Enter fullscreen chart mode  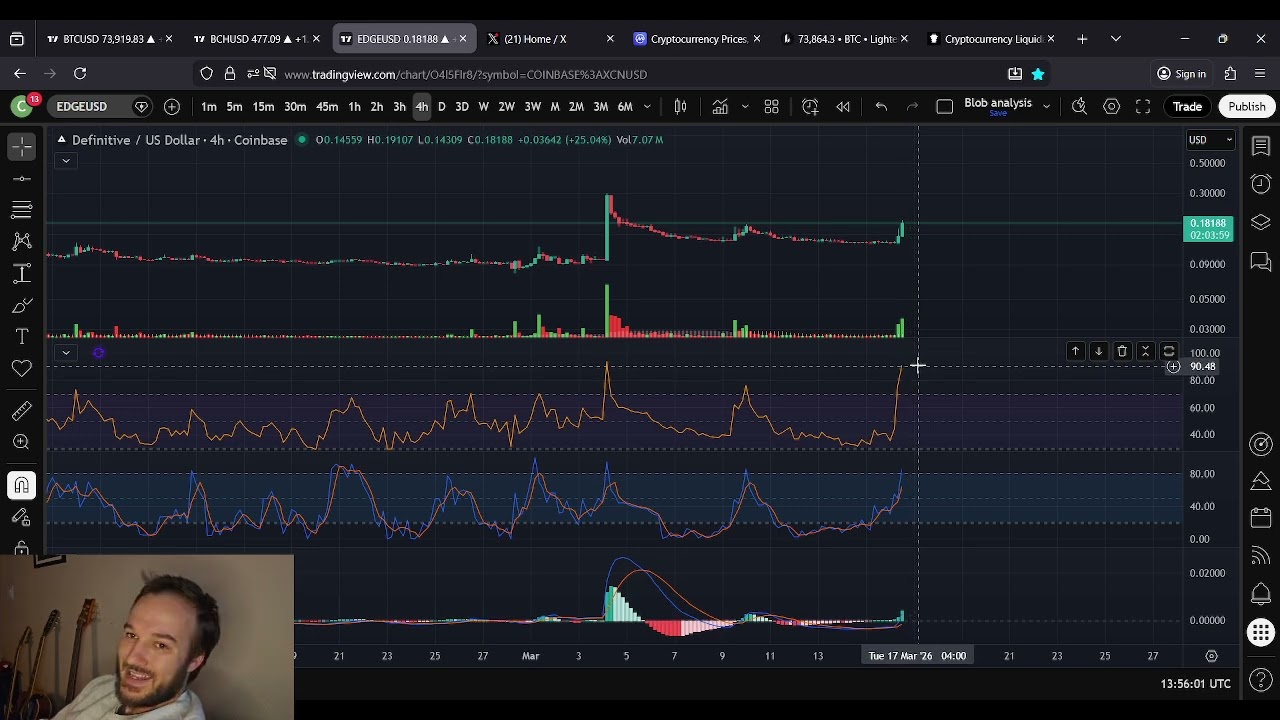pyautogui.click(x=1143, y=107)
